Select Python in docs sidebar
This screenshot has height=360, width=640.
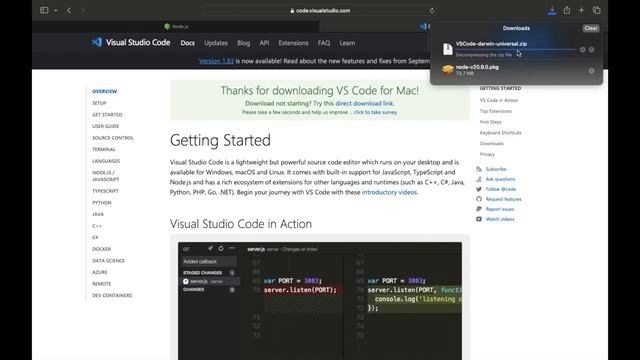pyautogui.click(x=102, y=202)
